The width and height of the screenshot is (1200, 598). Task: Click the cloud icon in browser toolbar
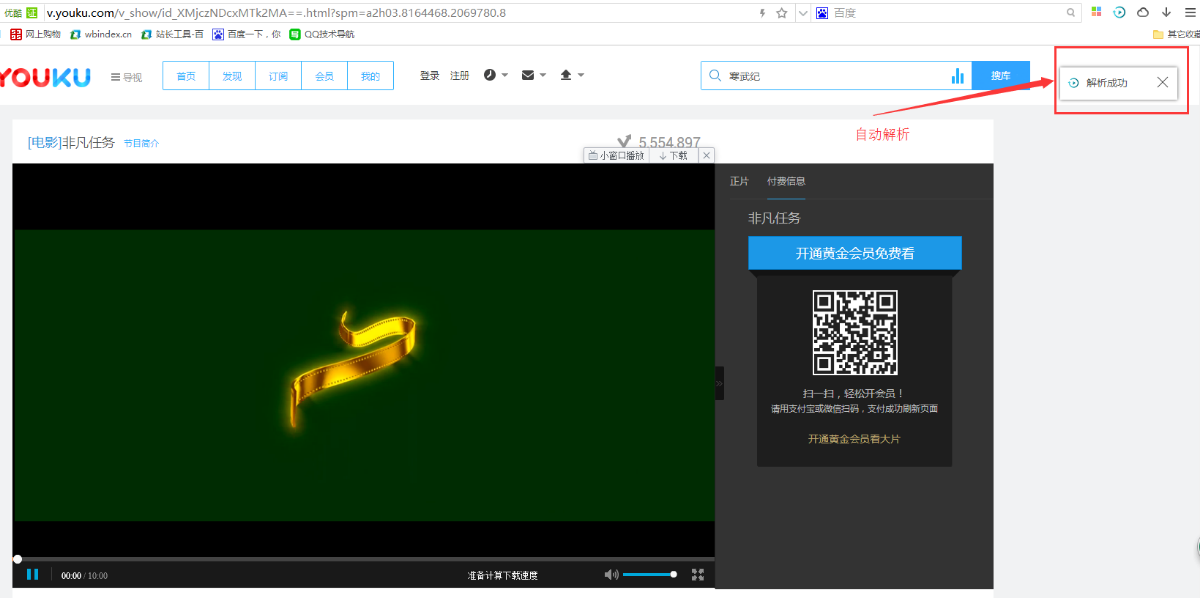[1143, 12]
